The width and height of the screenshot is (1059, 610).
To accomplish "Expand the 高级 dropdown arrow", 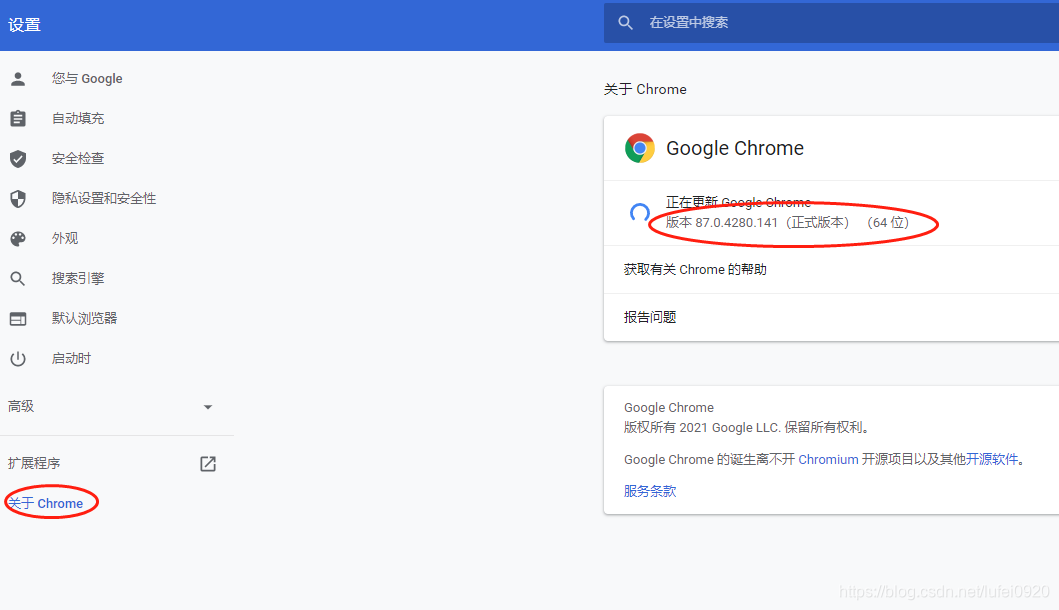I will [x=208, y=407].
